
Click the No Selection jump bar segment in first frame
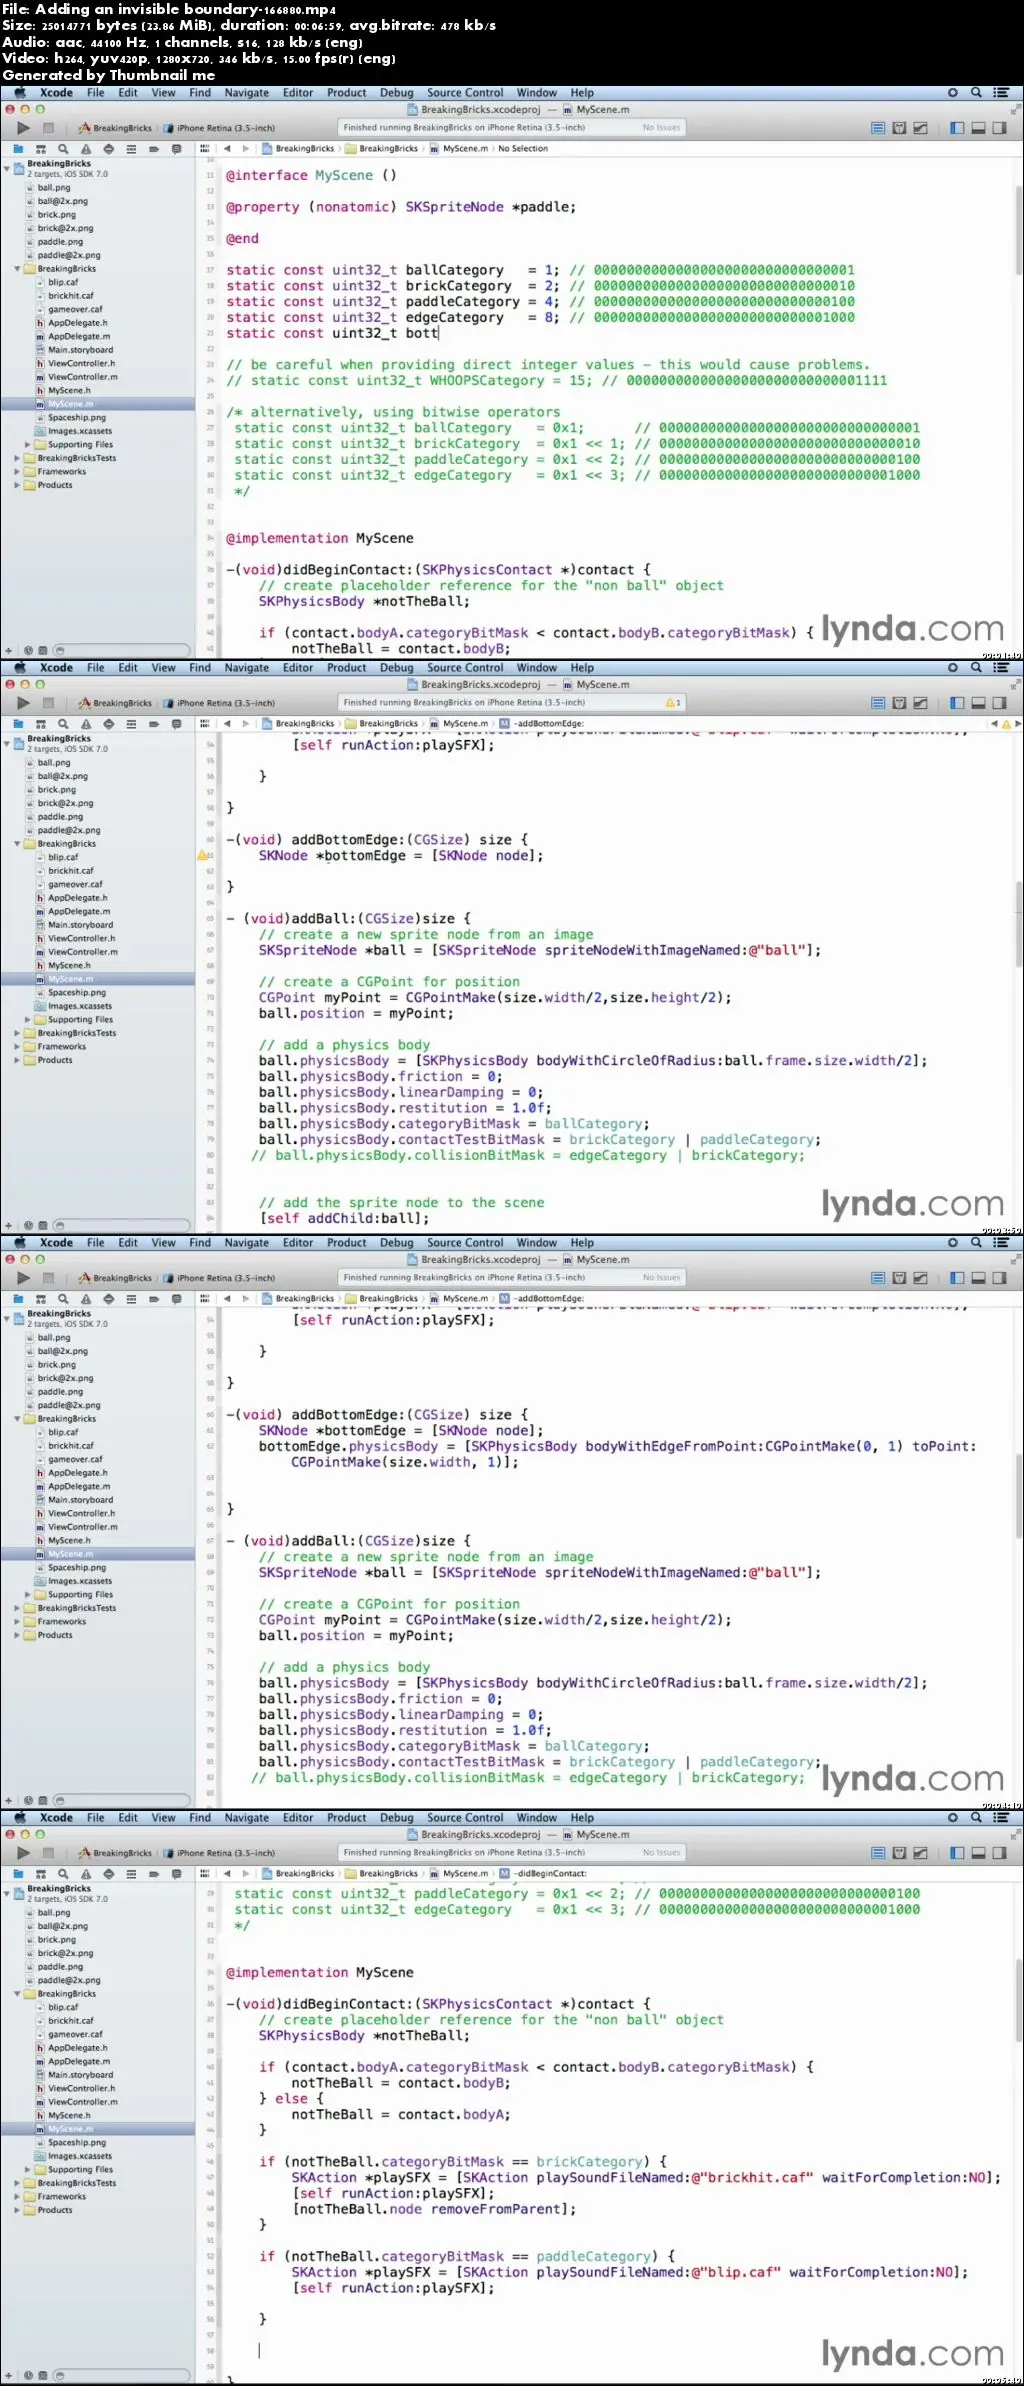(523, 148)
